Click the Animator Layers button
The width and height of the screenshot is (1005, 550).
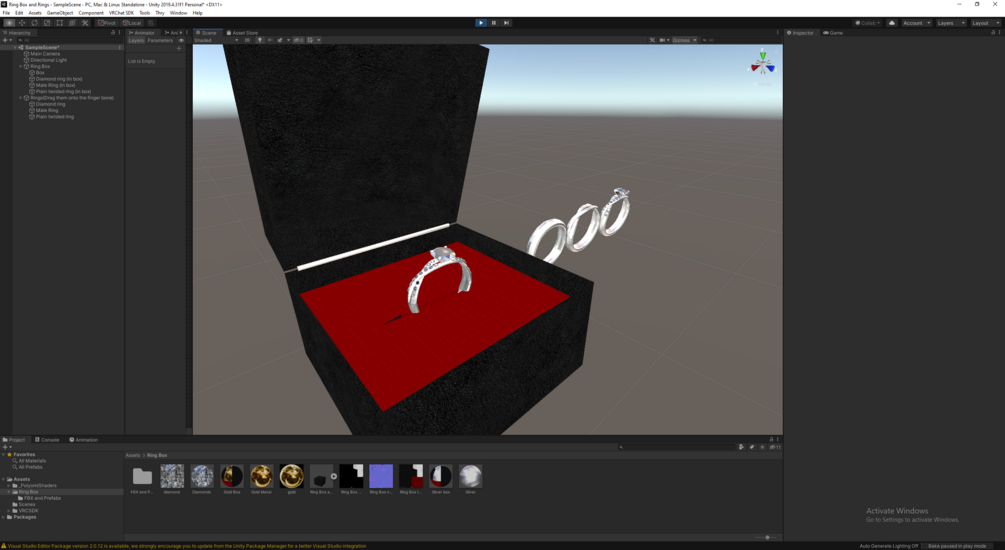point(136,40)
